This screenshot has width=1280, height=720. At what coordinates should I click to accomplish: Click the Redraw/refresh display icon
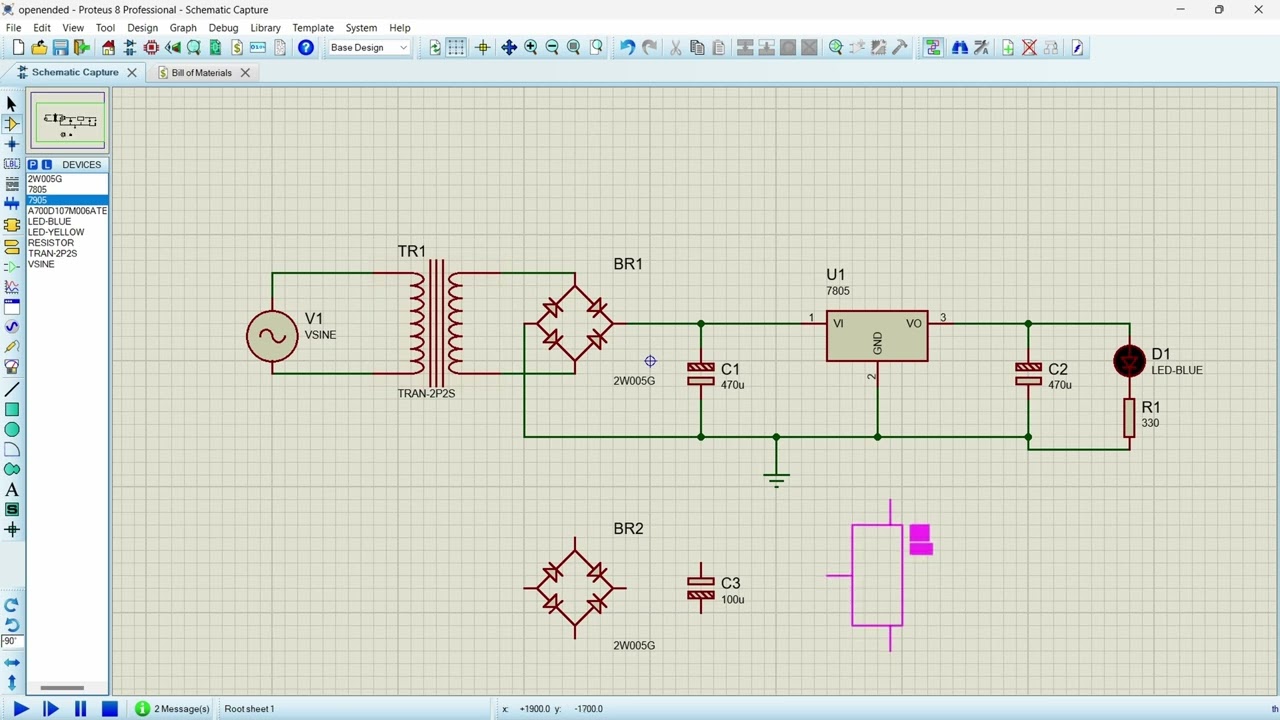point(435,47)
